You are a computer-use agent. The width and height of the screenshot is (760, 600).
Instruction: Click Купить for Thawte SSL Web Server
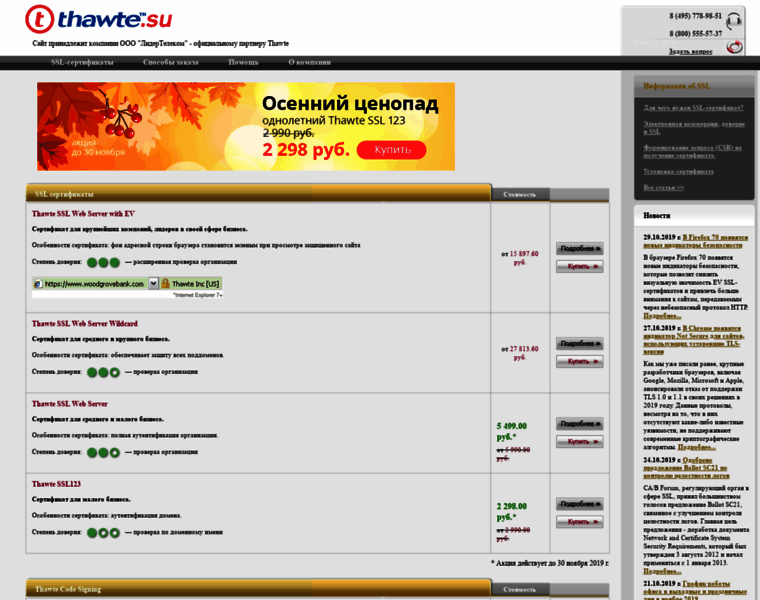580,442
